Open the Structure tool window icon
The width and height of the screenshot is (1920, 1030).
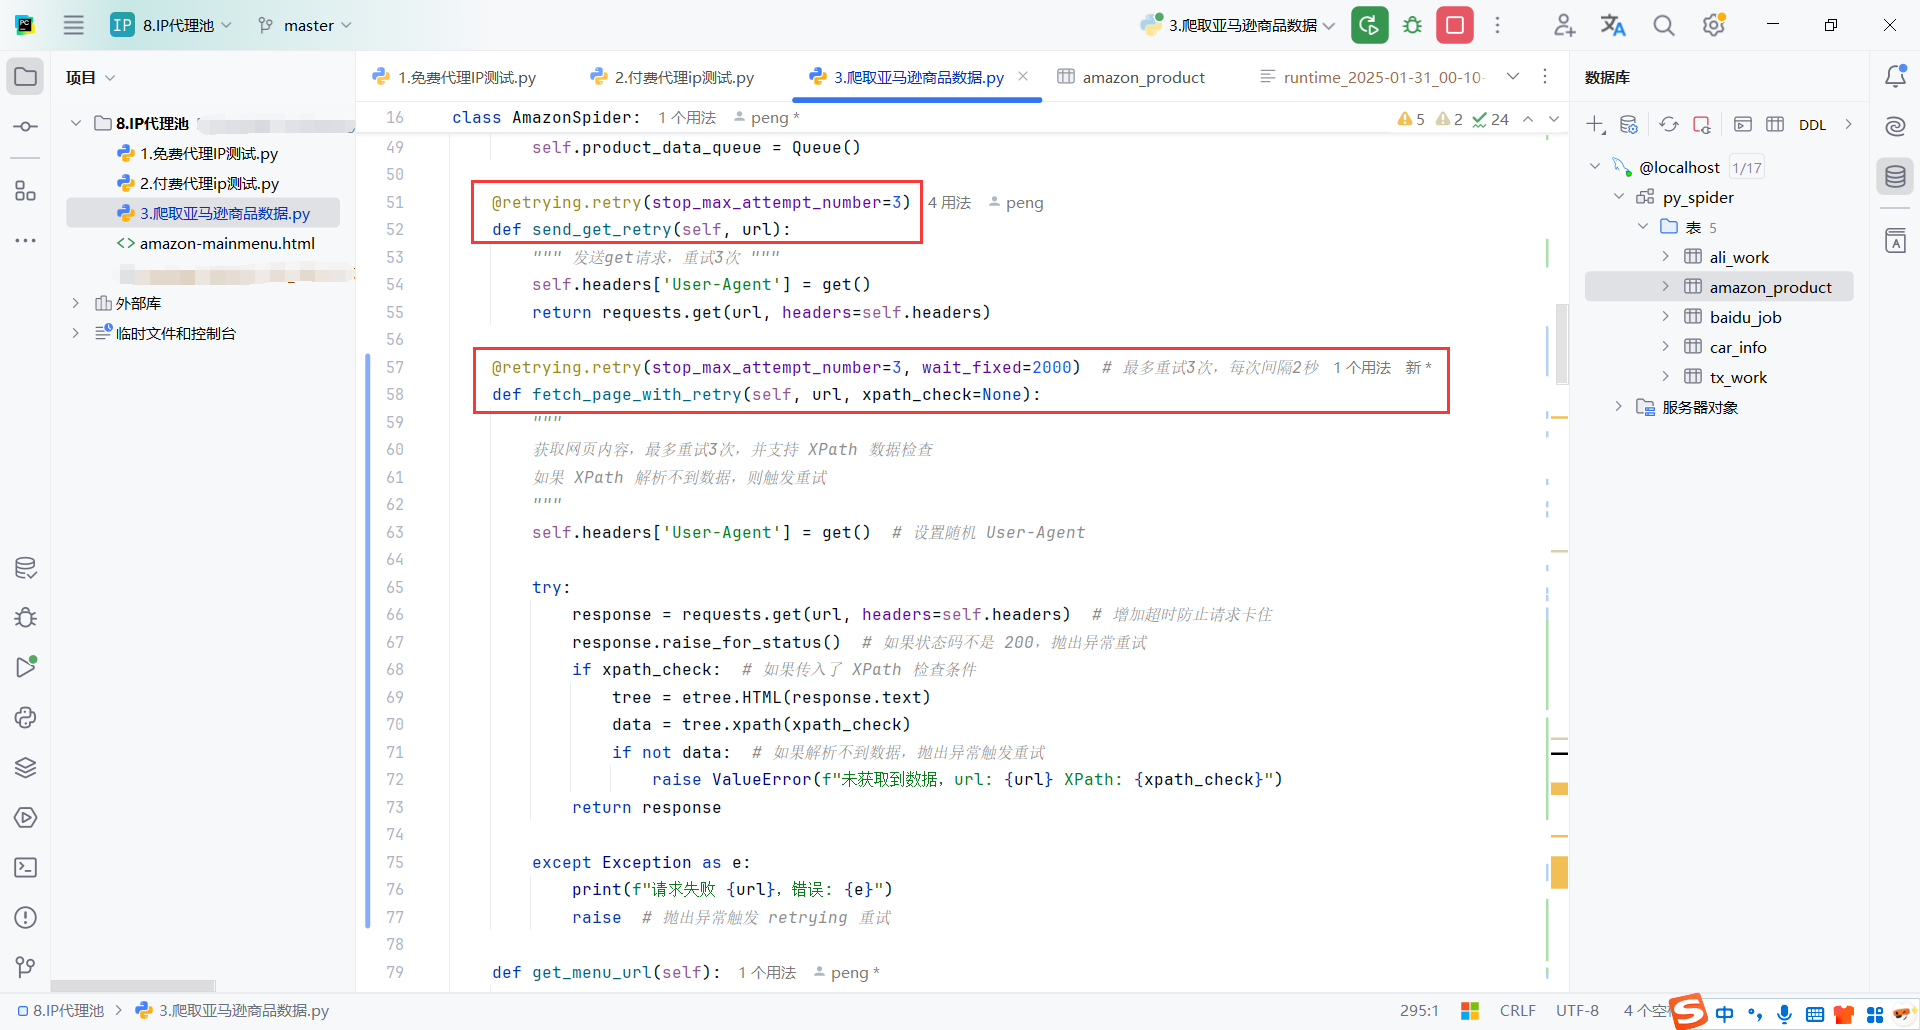coord(25,190)
